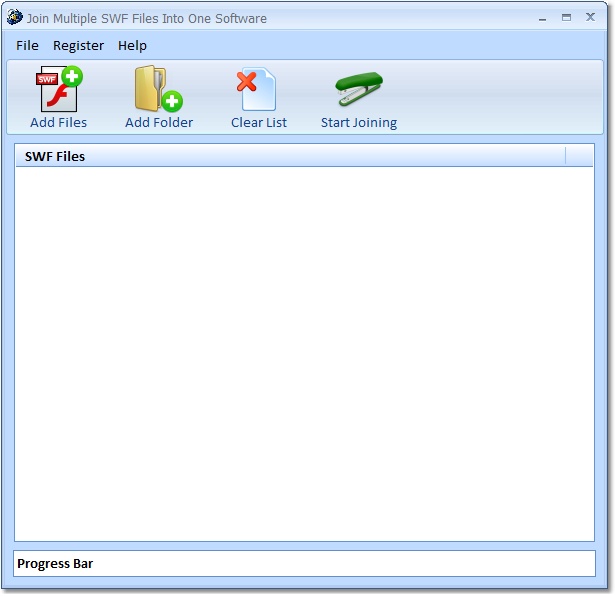
Task: Click the Add Files SWF icon
Action: 59,89
